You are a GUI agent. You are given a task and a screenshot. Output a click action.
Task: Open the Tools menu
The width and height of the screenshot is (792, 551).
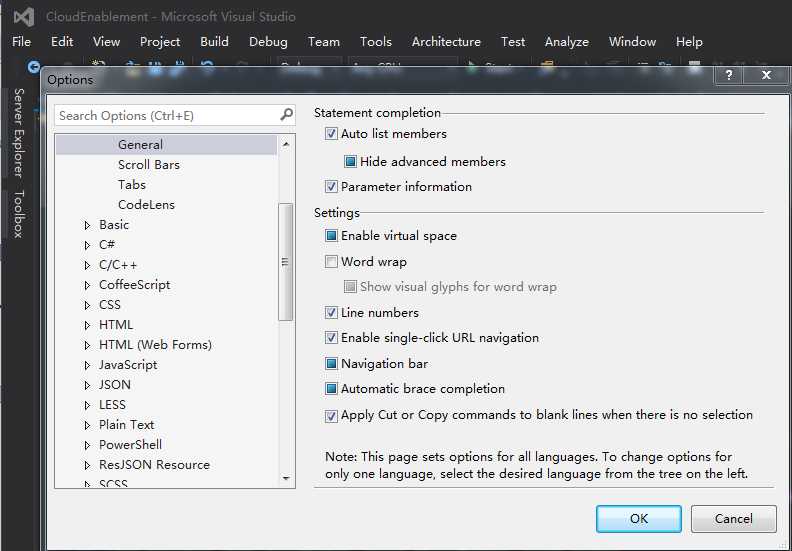click(x=376, y=41)
